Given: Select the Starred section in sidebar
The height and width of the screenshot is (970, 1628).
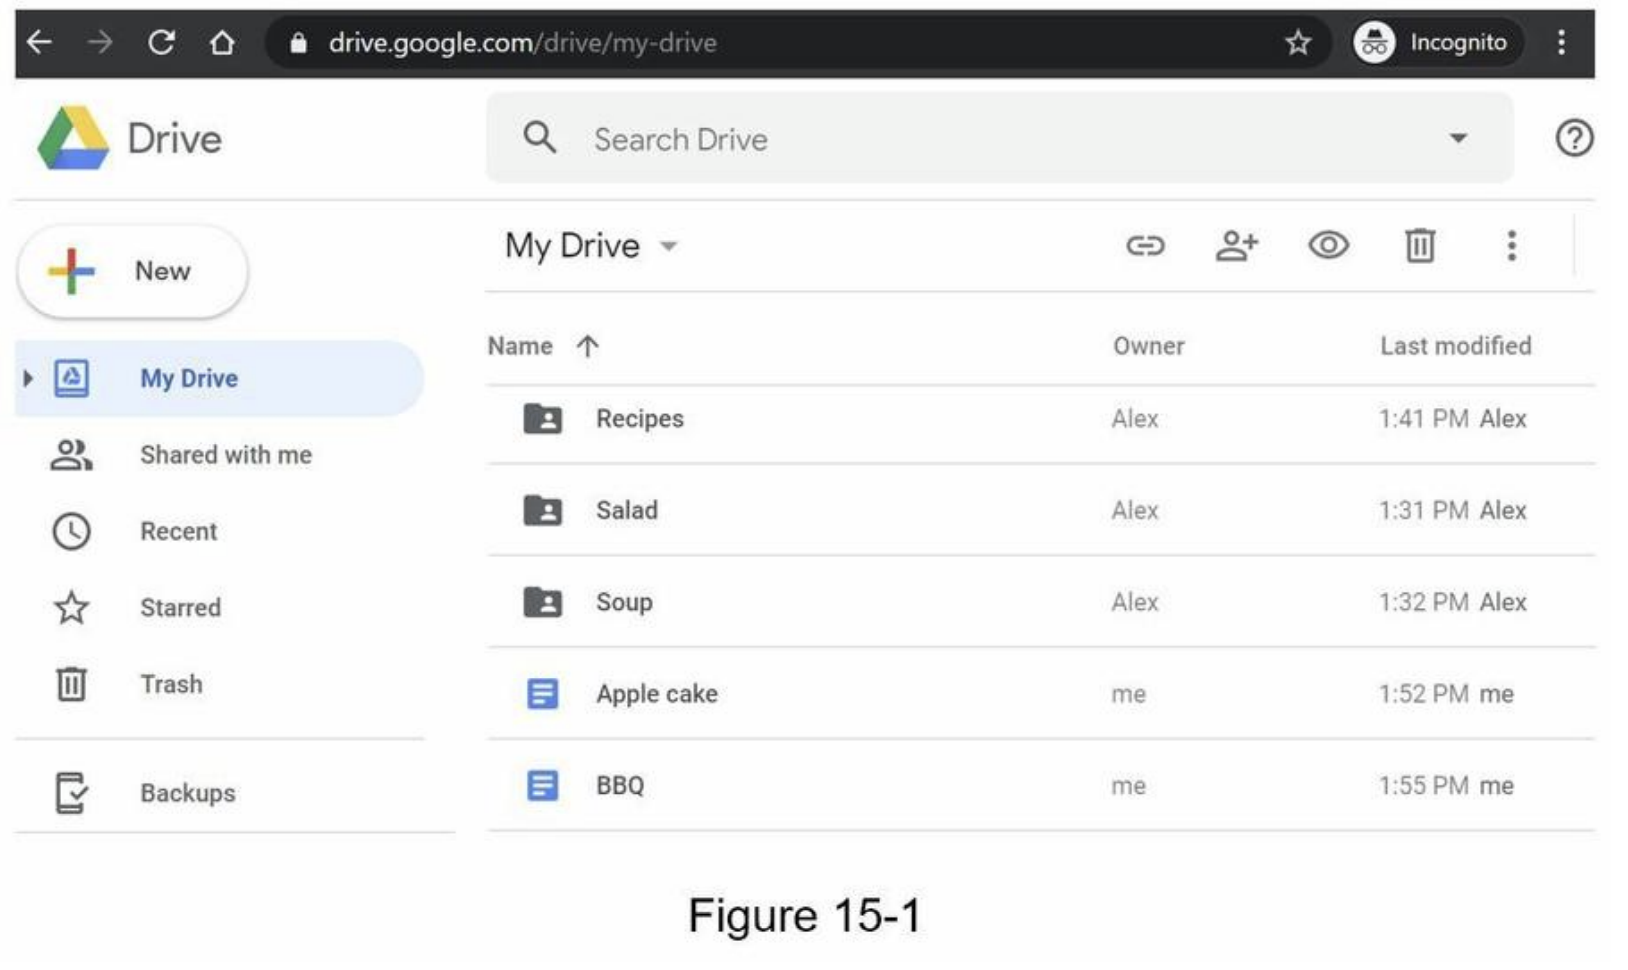Looking at the screenshot, I should coord(180,607).
